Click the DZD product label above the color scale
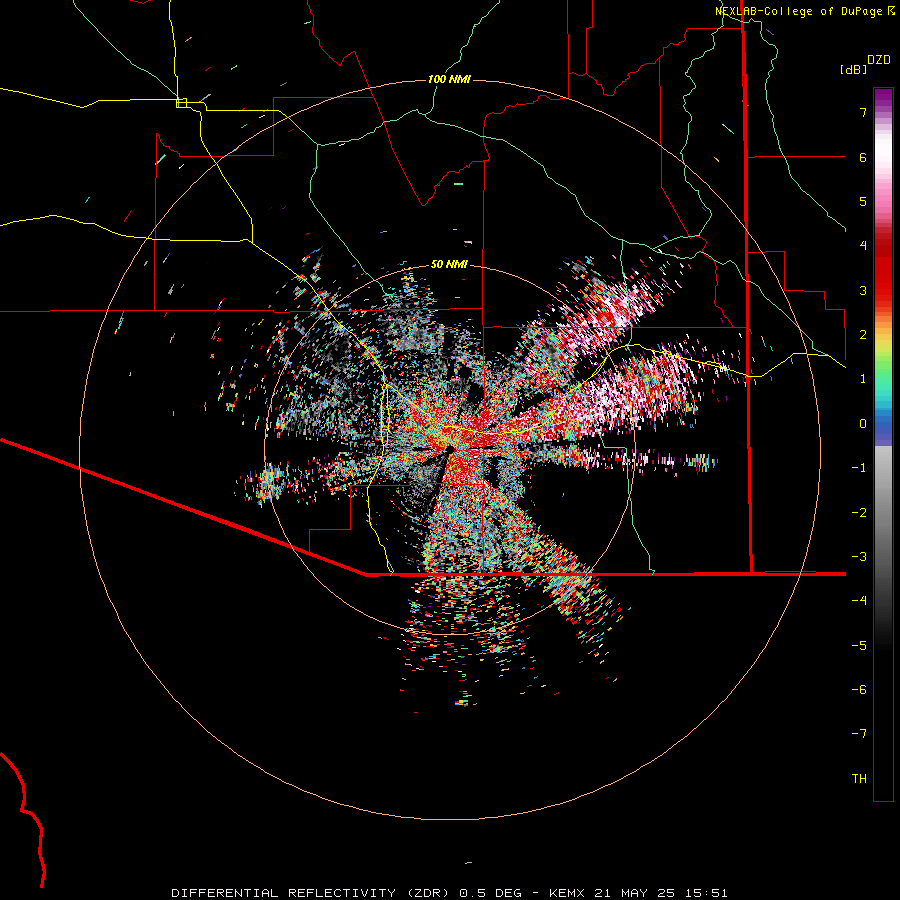900x900 pixels. (x=878, y=60)
